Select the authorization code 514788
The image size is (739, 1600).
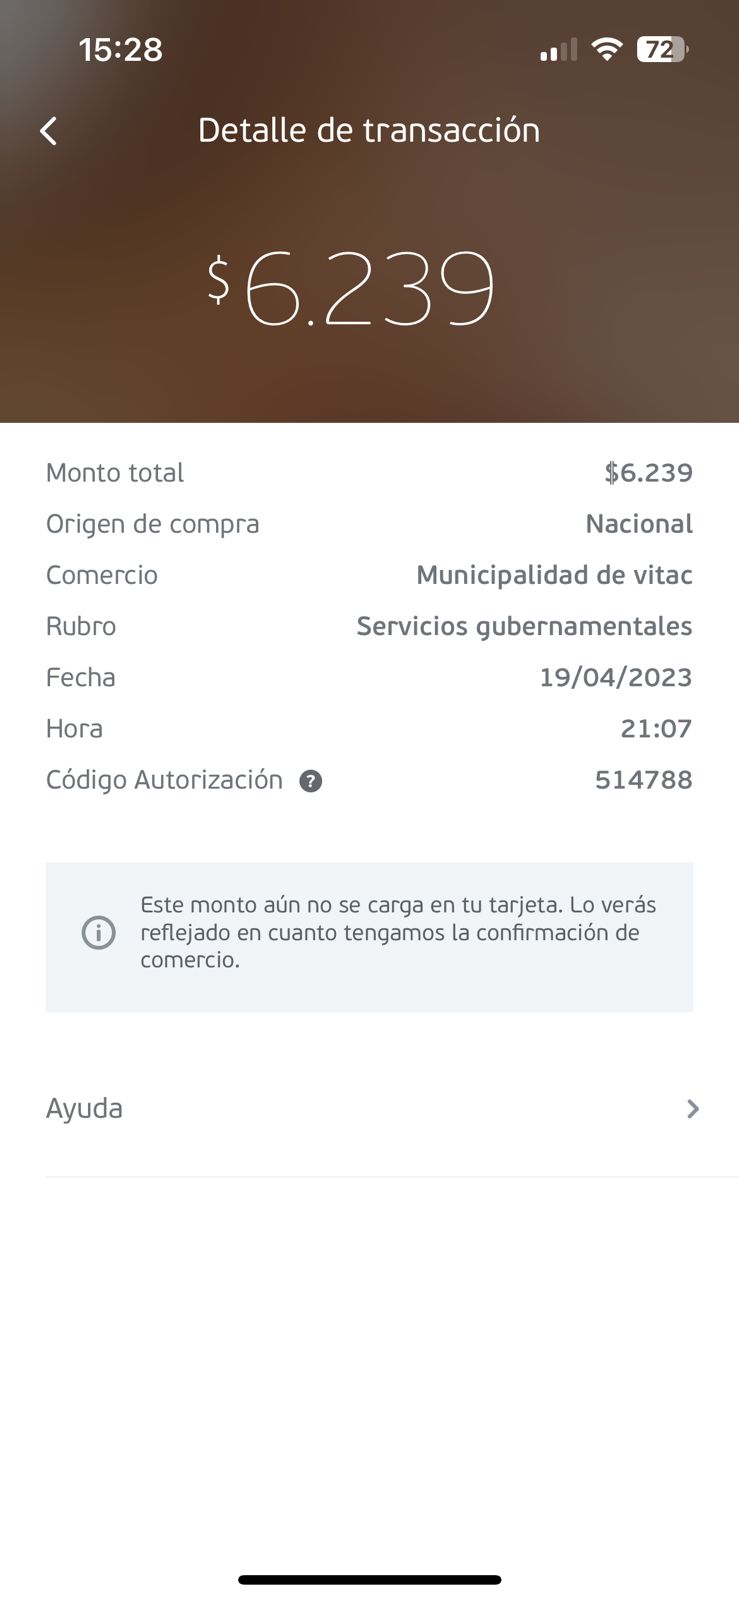643,780
